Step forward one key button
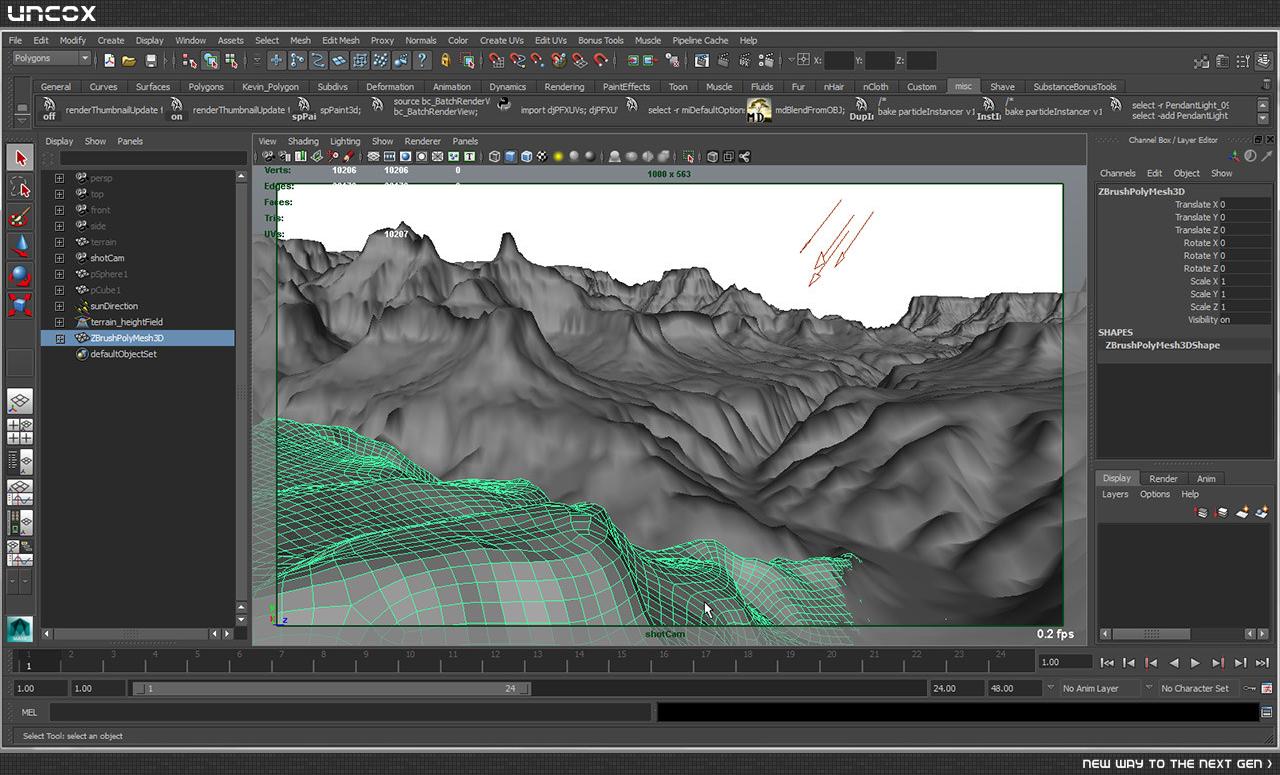 point(1217,663)
